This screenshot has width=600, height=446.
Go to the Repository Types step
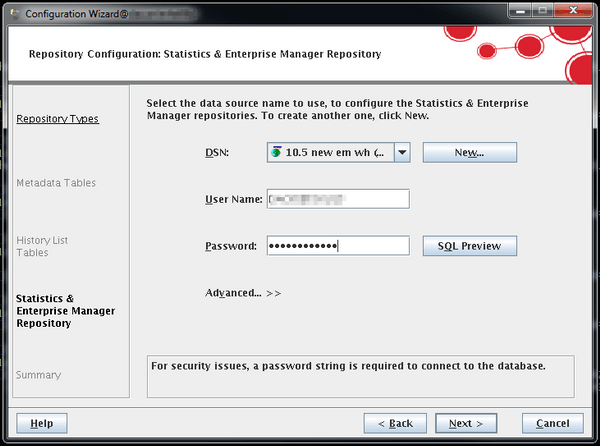point(58,119)
